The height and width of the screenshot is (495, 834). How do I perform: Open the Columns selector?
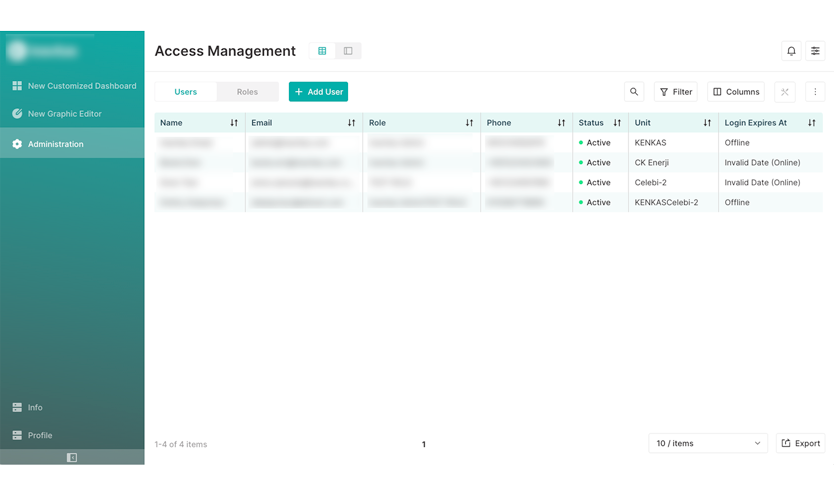click(x=736, y=92)
